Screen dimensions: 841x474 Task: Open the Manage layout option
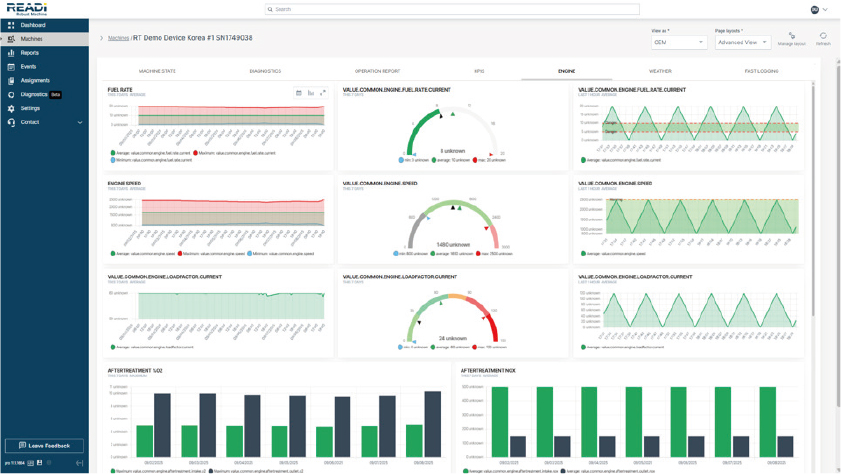coord(791,37)
